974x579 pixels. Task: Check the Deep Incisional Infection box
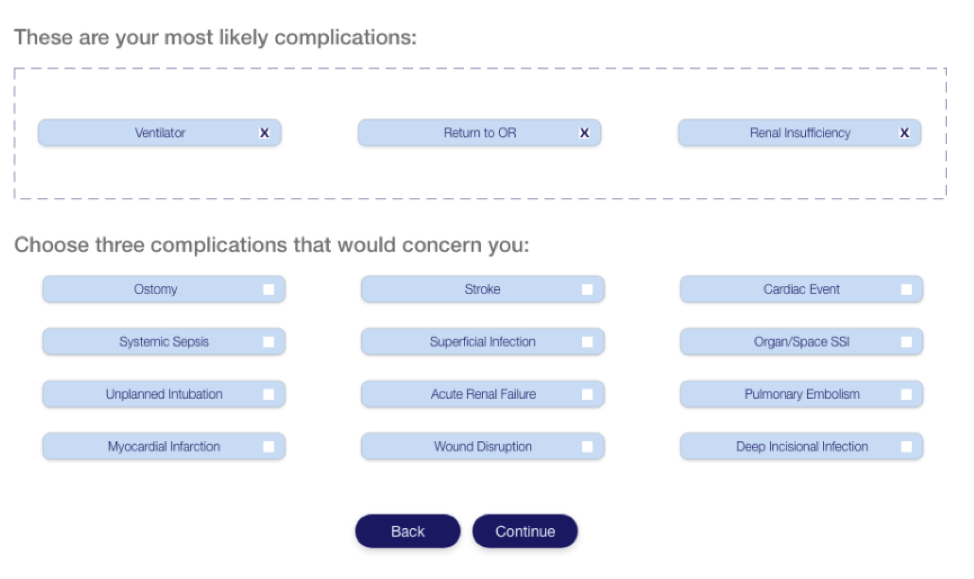pyautogui.click(x=906, y=447)
